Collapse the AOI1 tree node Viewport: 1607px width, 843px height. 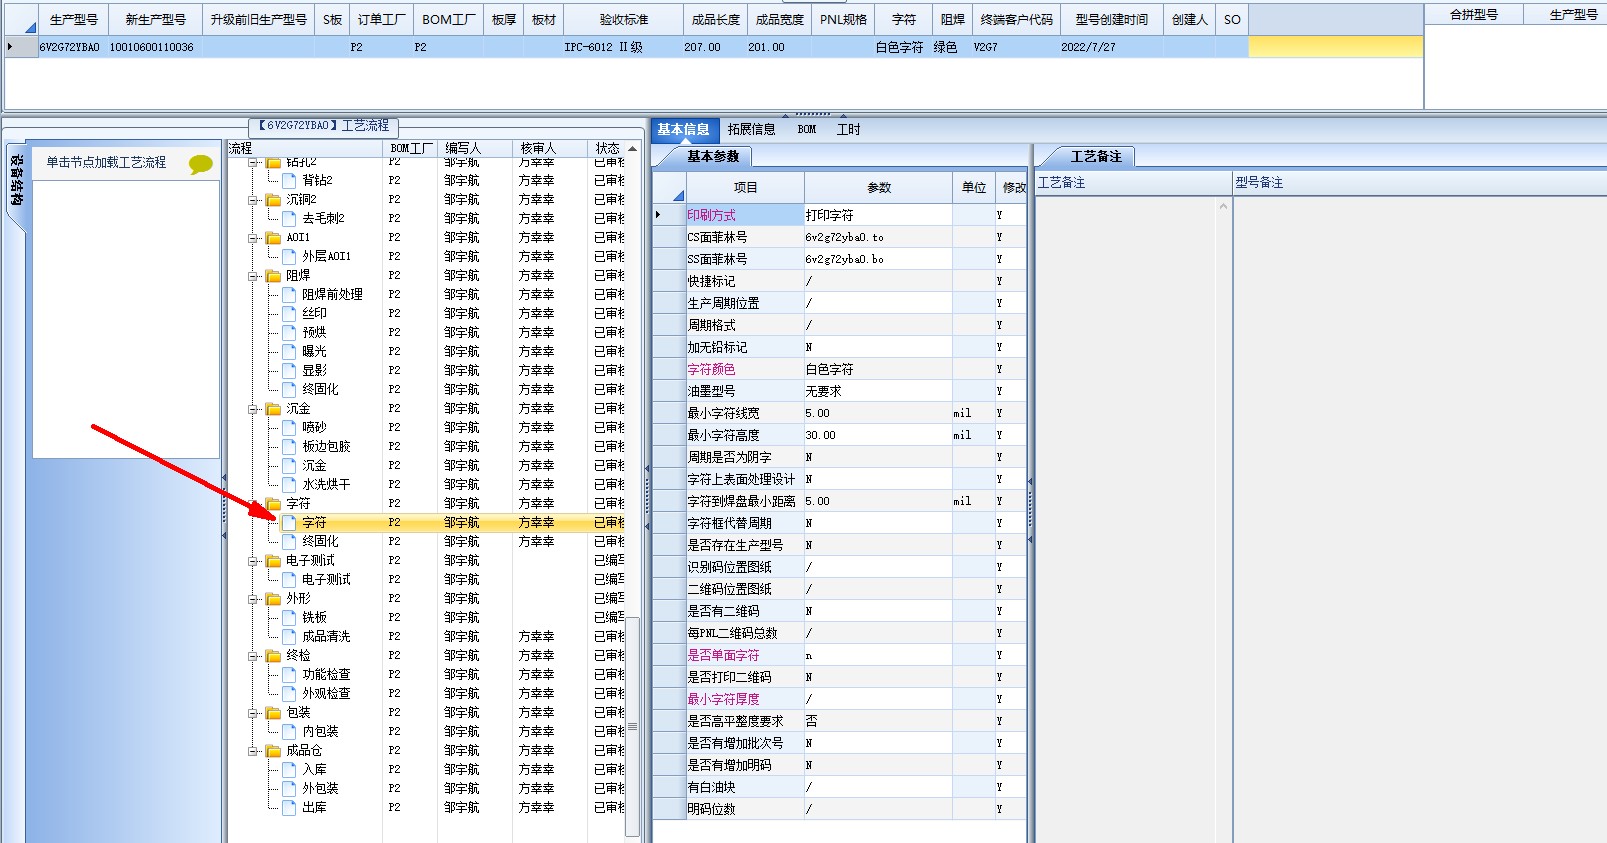click(254, 238)
